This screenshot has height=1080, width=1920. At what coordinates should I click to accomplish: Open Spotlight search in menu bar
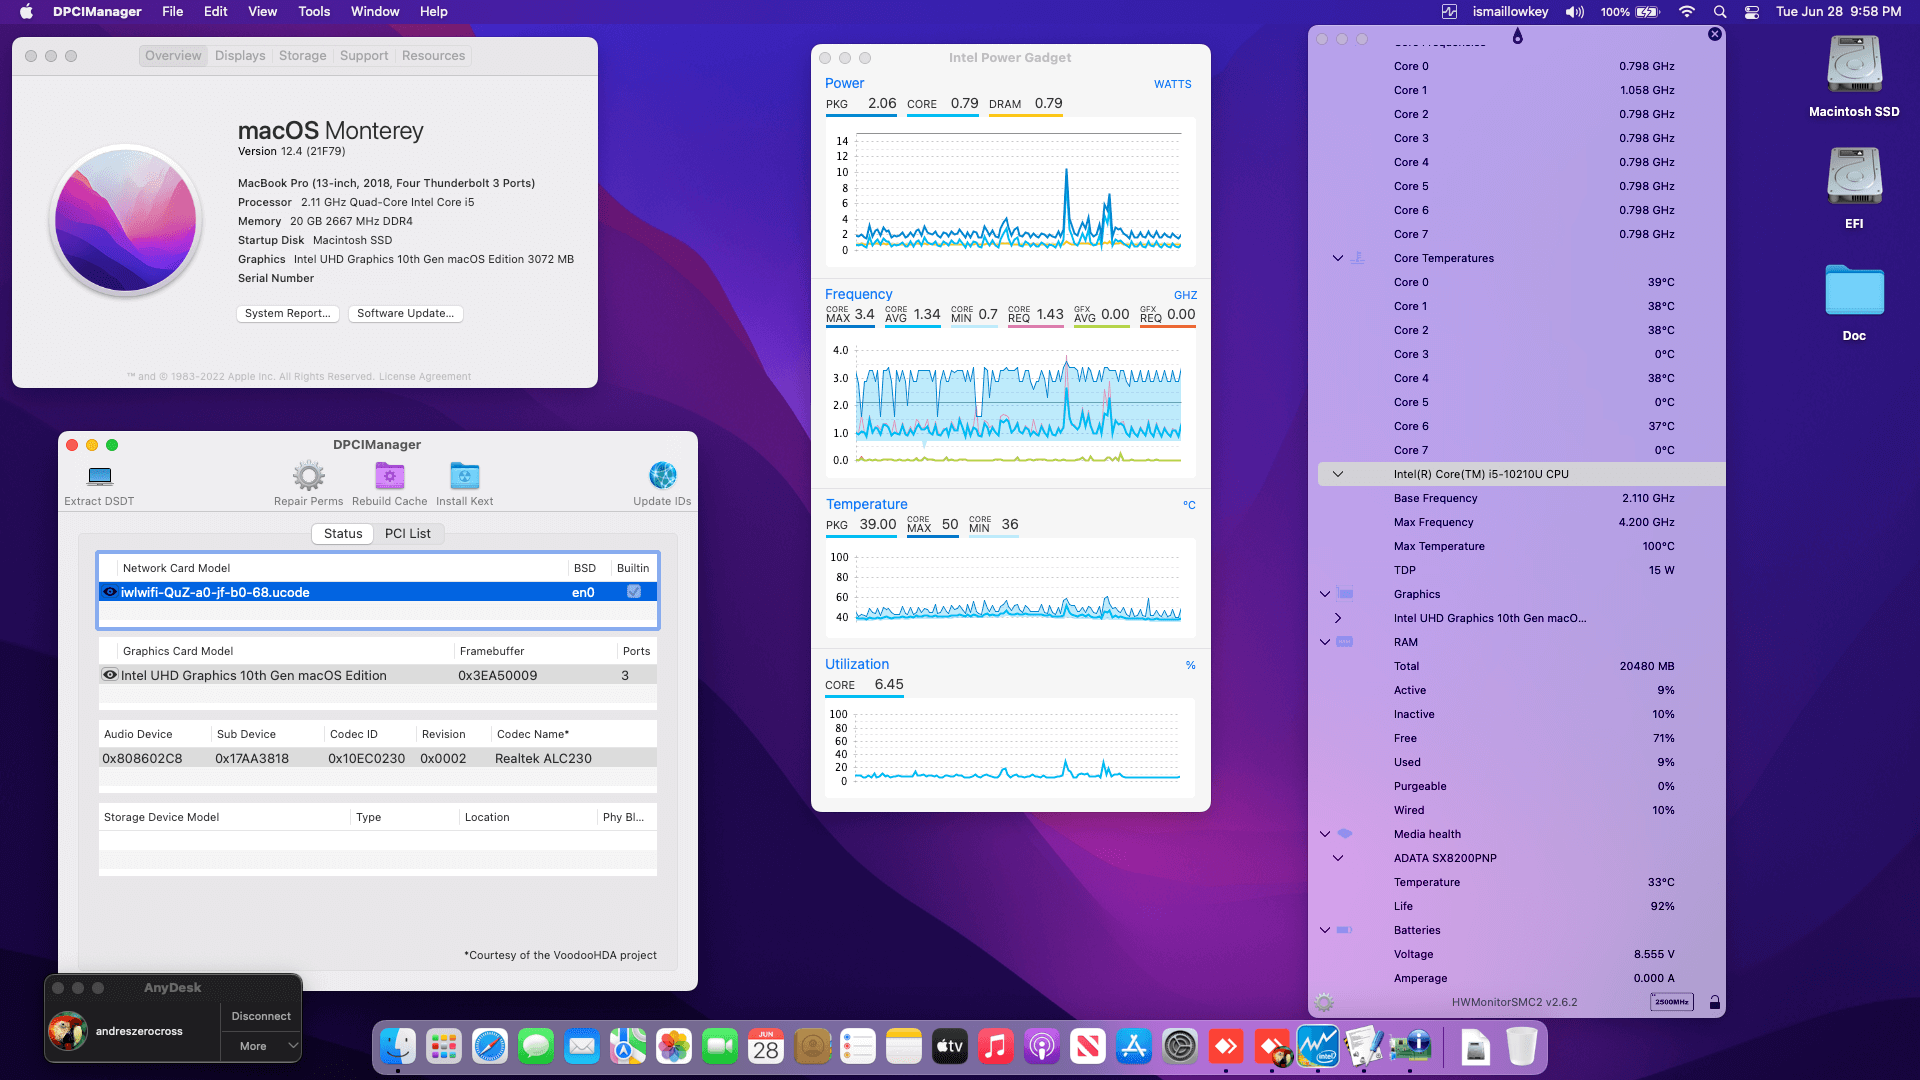coord(1720,12)
